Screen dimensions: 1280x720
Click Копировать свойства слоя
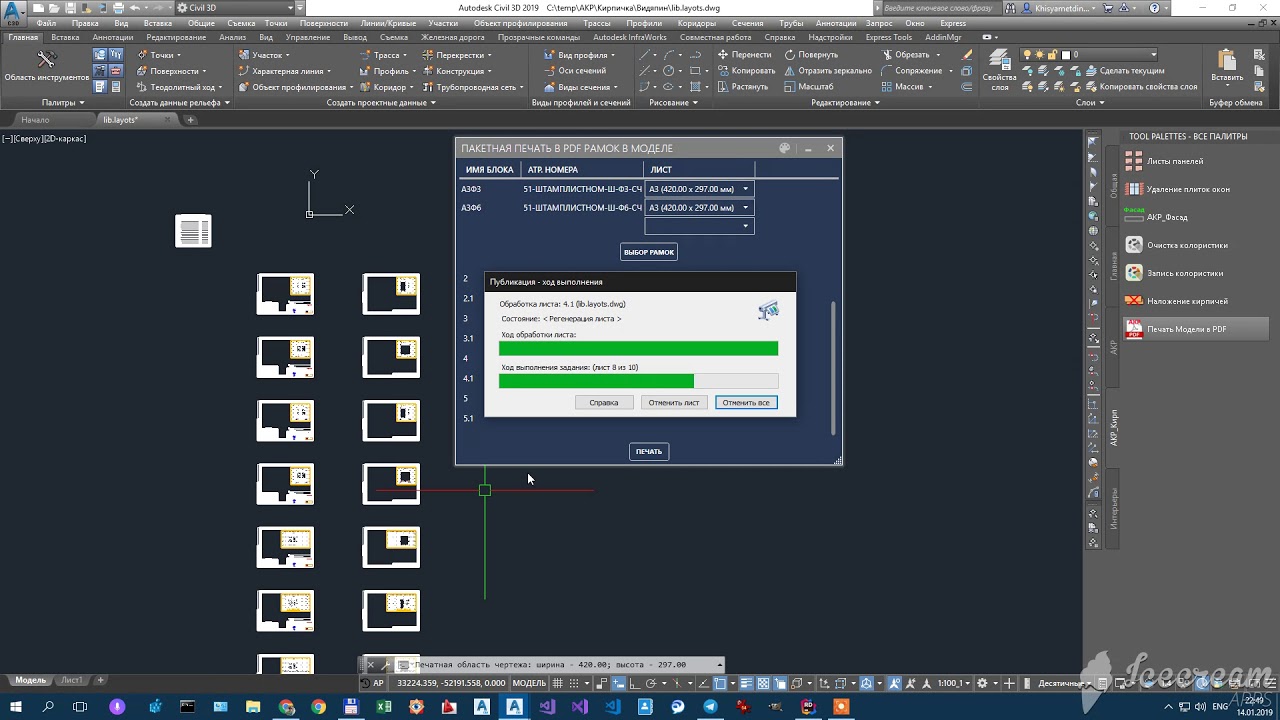click(x=1140, y=87)
